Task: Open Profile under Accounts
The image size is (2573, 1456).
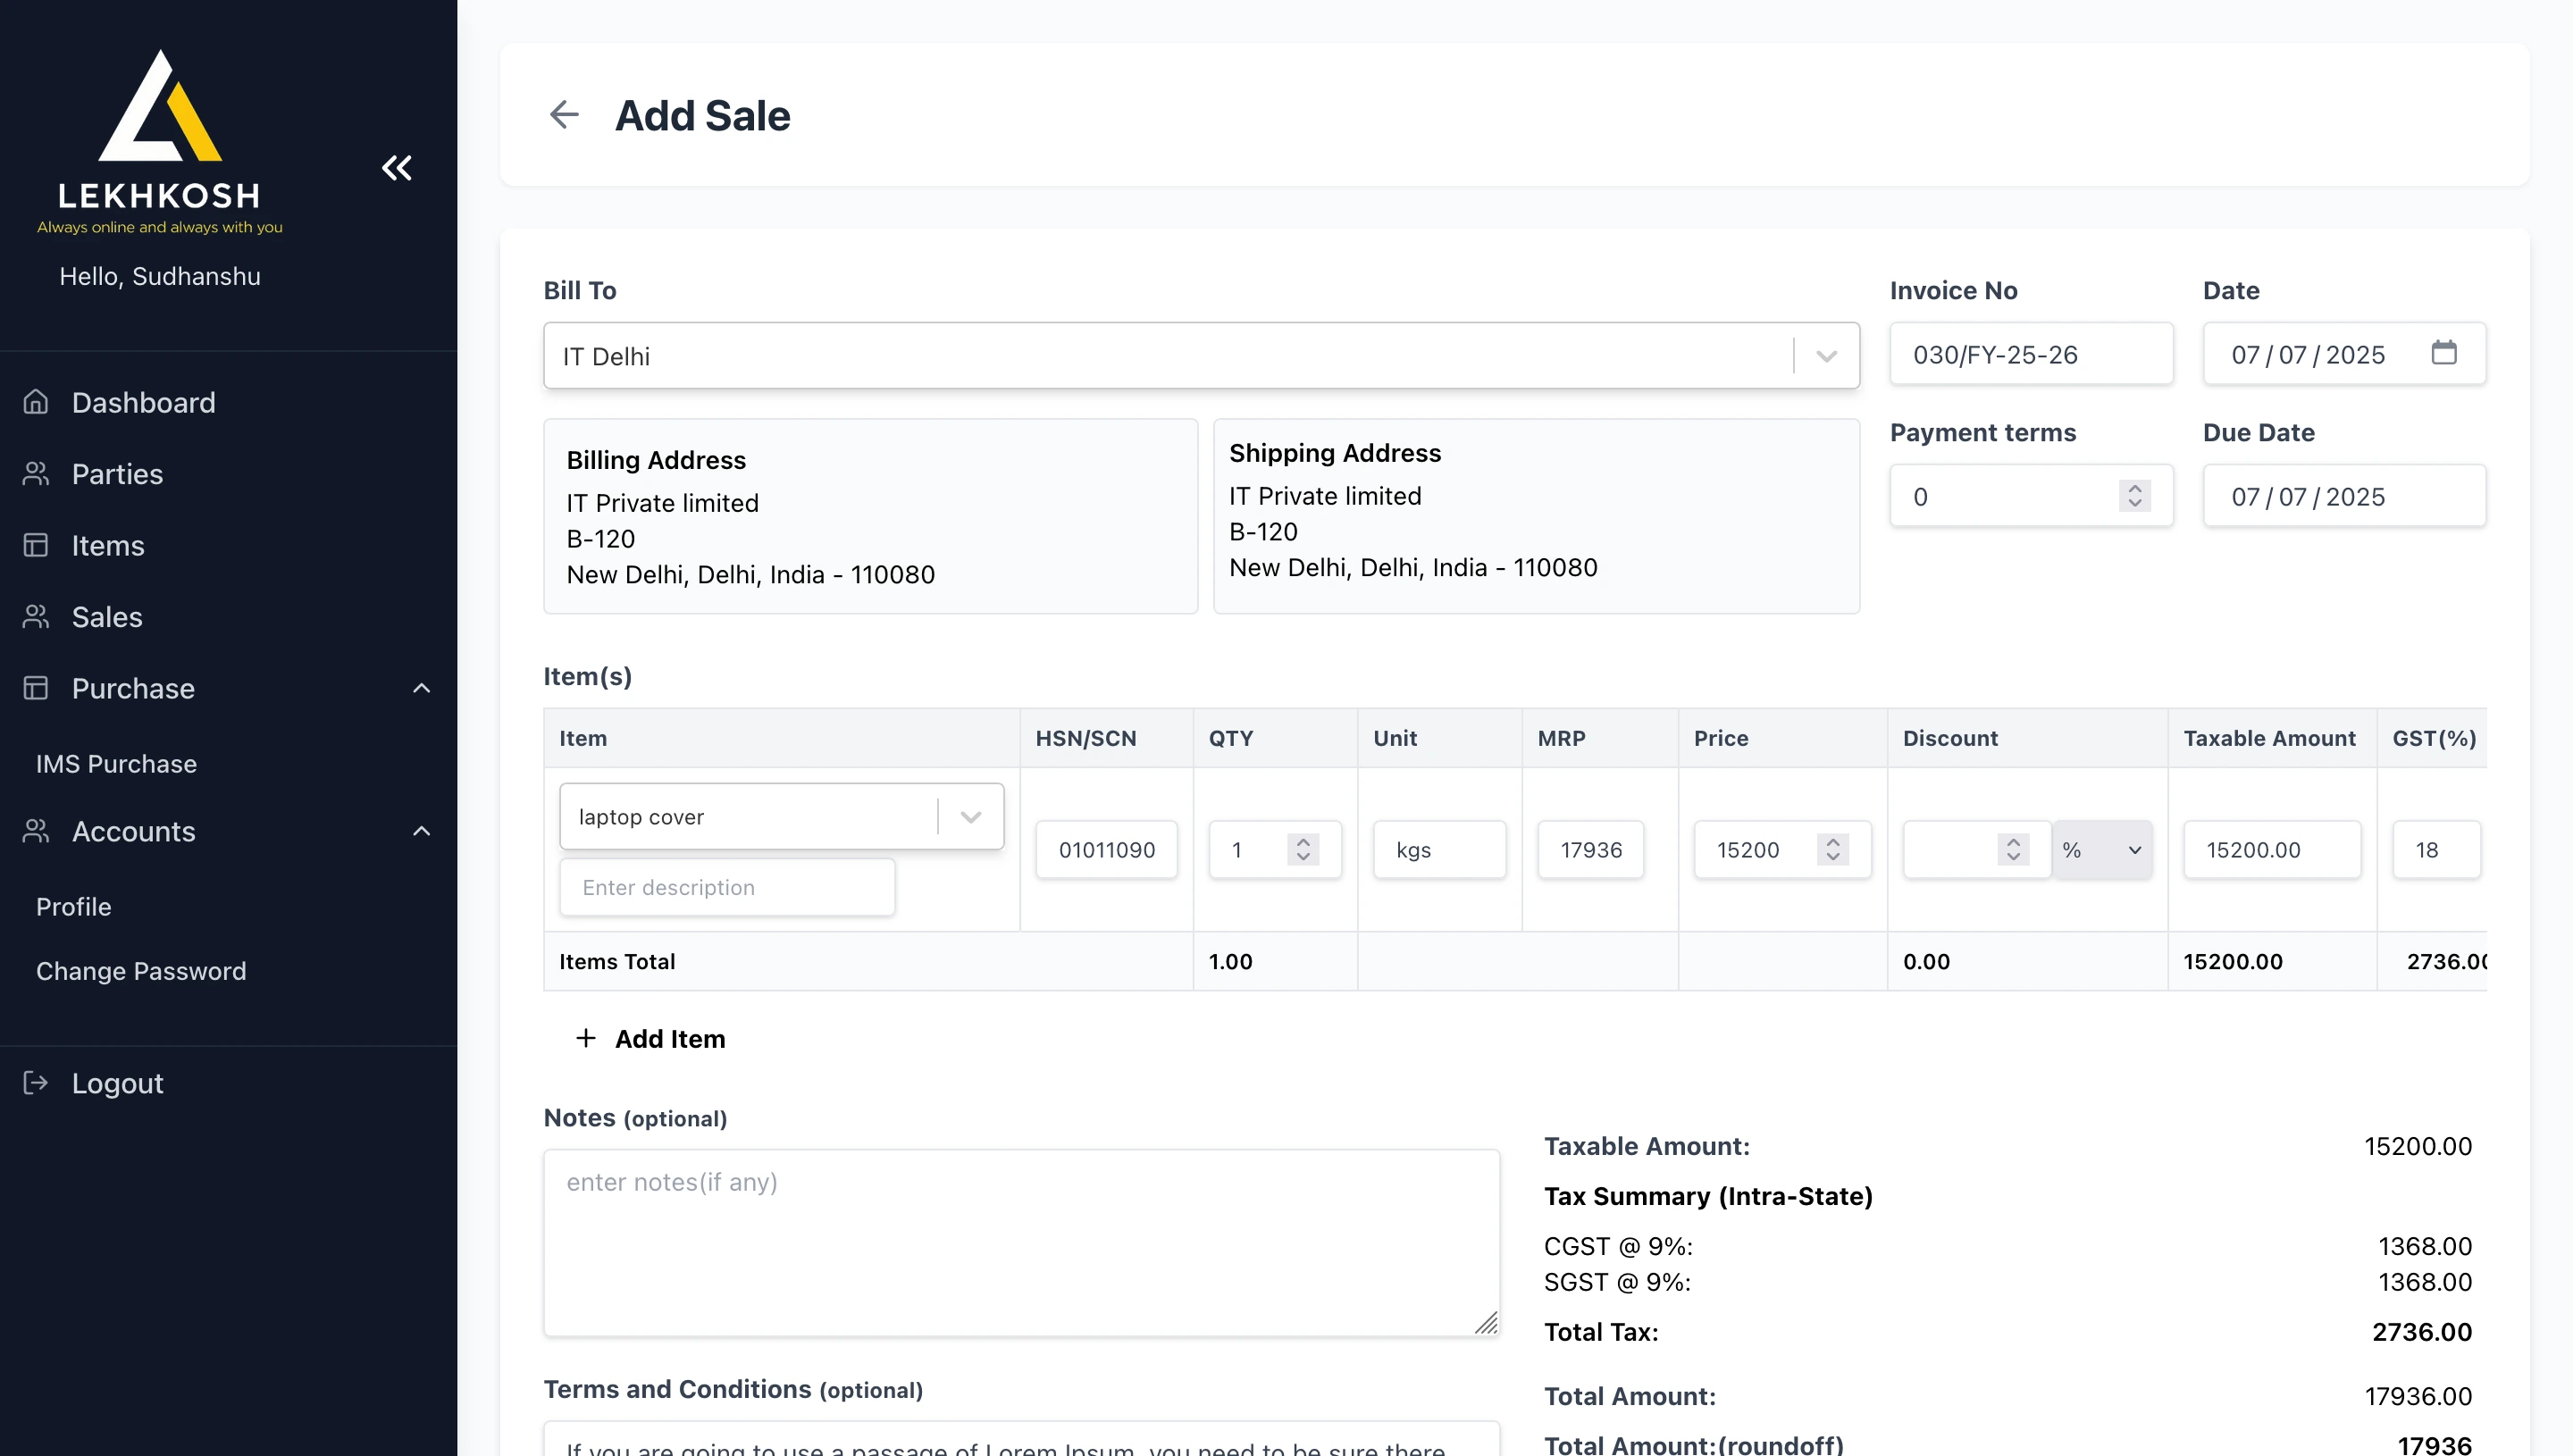Action: pos(74,907)
